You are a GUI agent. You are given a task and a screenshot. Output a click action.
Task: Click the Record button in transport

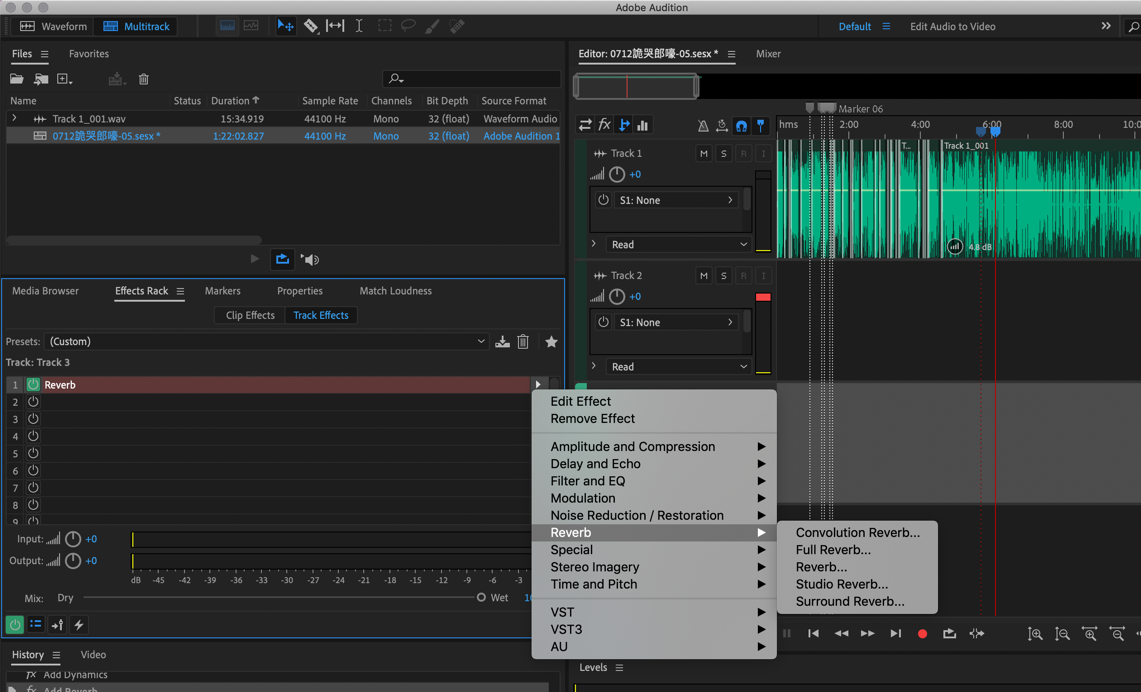click(922, 634)
